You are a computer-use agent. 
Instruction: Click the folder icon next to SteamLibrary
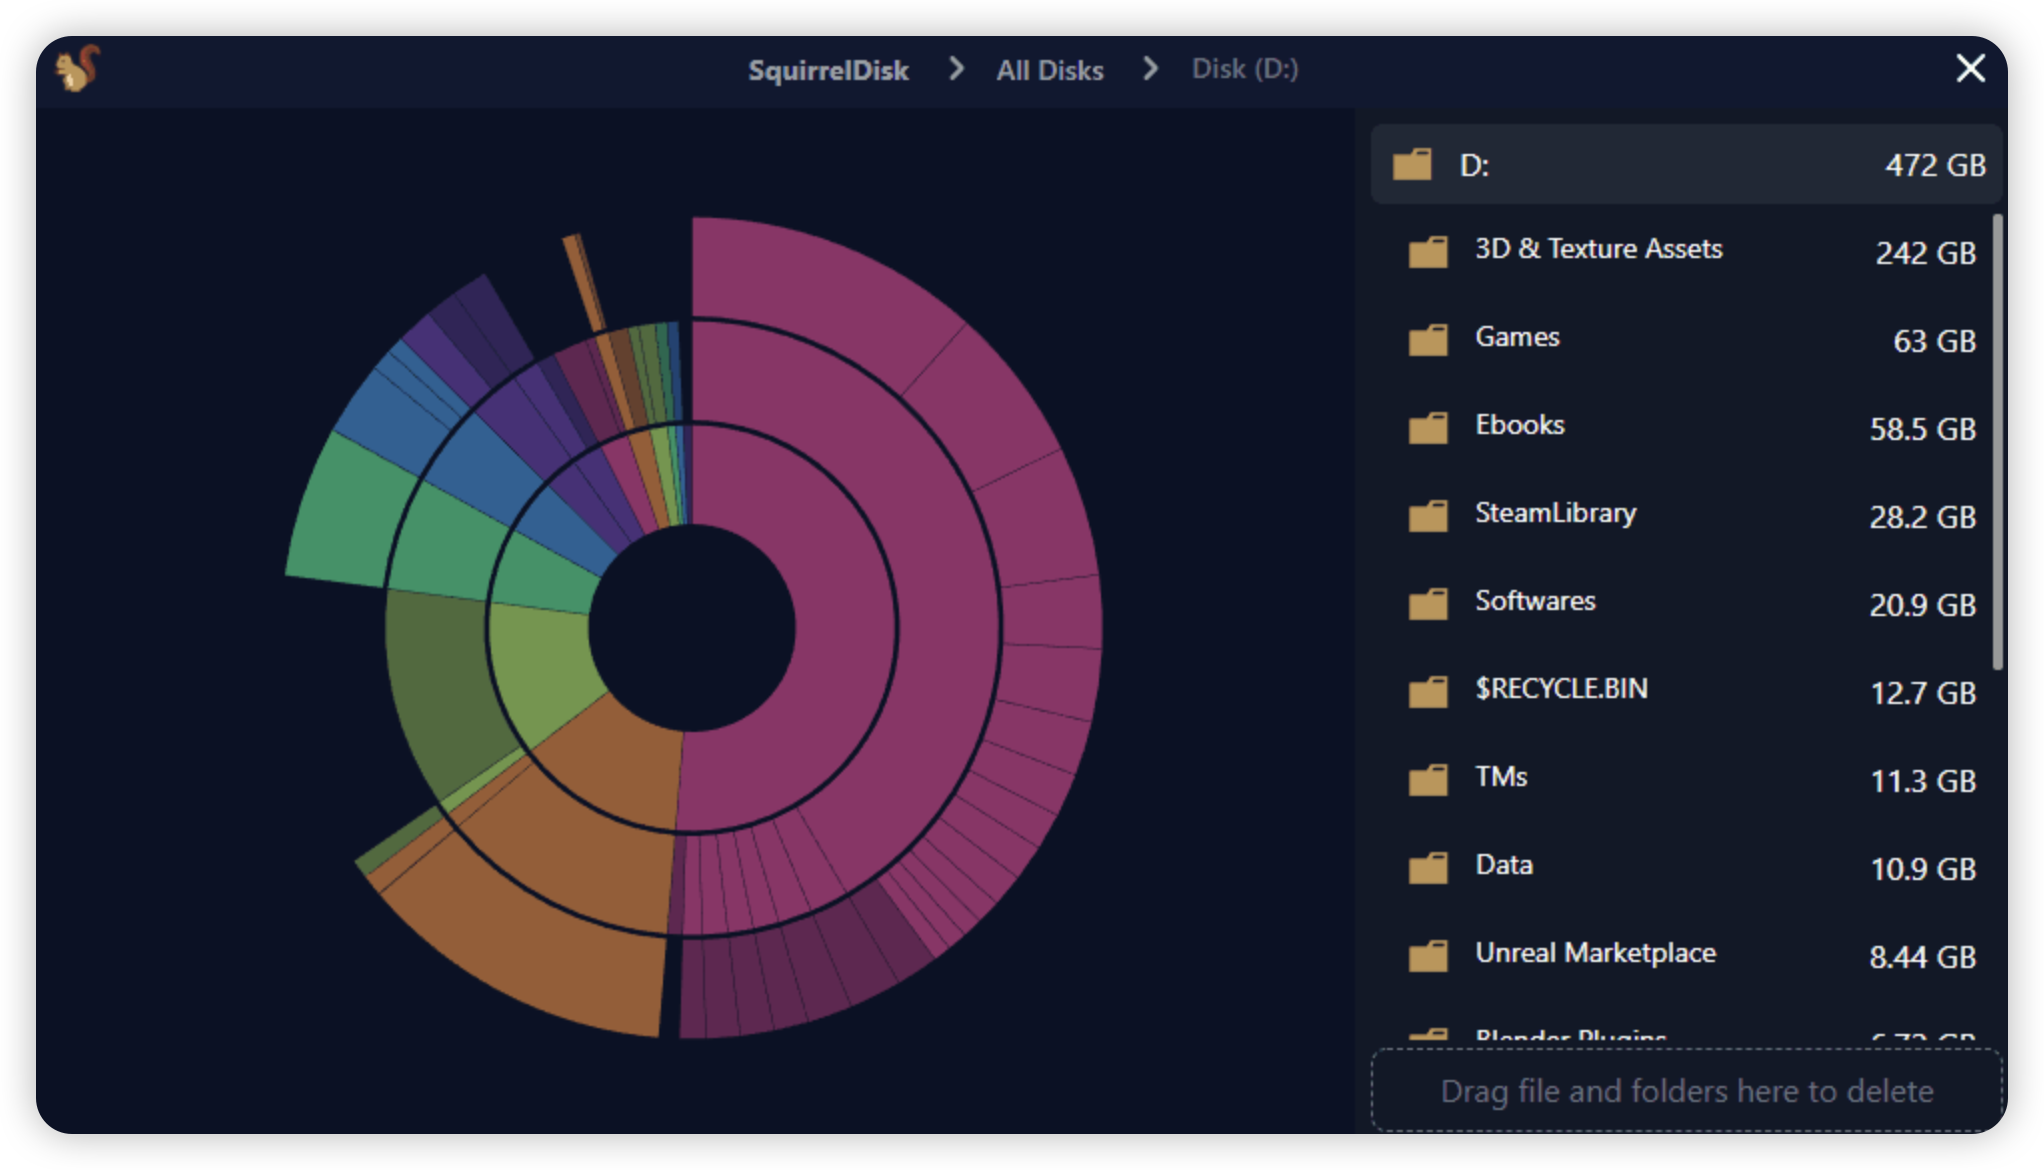(1428, 516)
